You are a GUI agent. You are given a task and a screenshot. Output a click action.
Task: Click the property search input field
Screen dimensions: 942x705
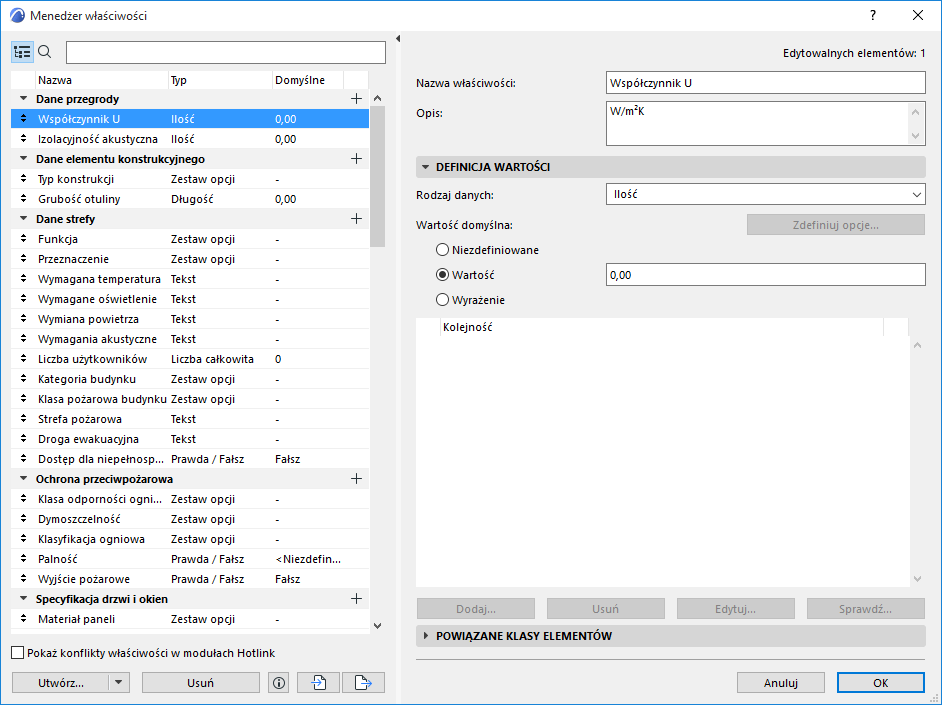pyautogui.click(x=226, y=52)
